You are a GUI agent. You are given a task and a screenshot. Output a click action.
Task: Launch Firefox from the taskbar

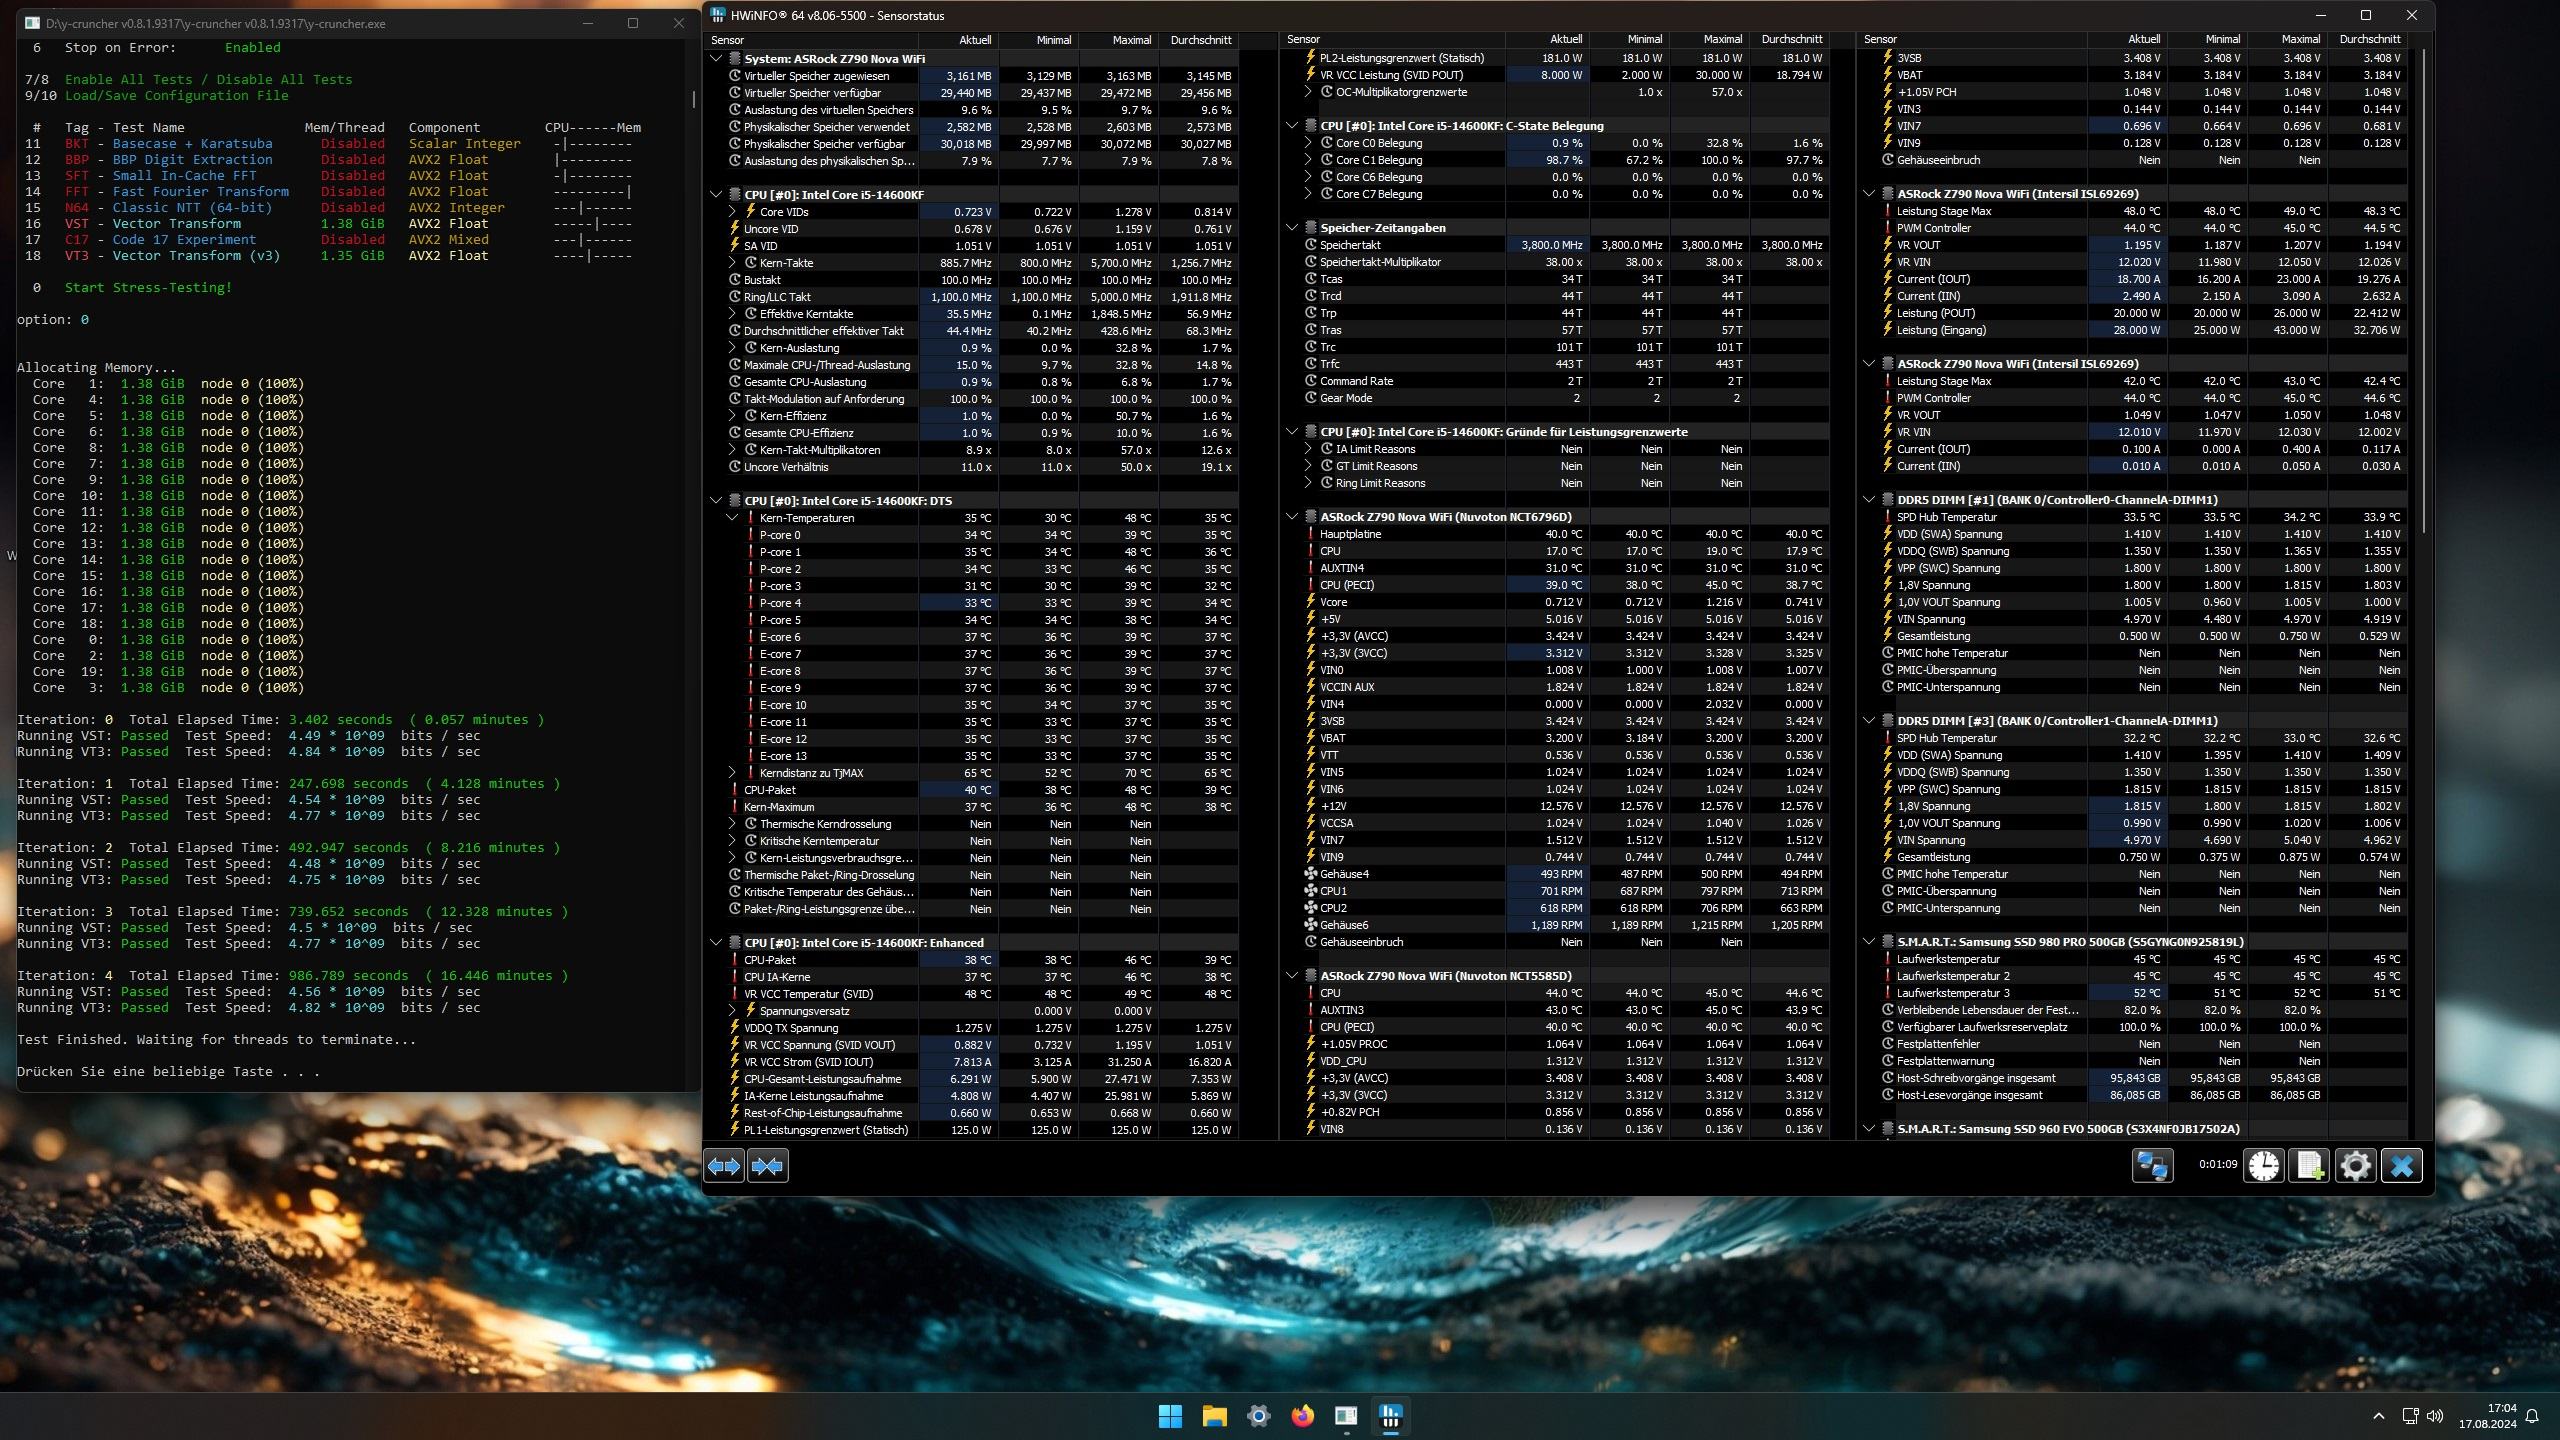[x=1302, y=1416]
